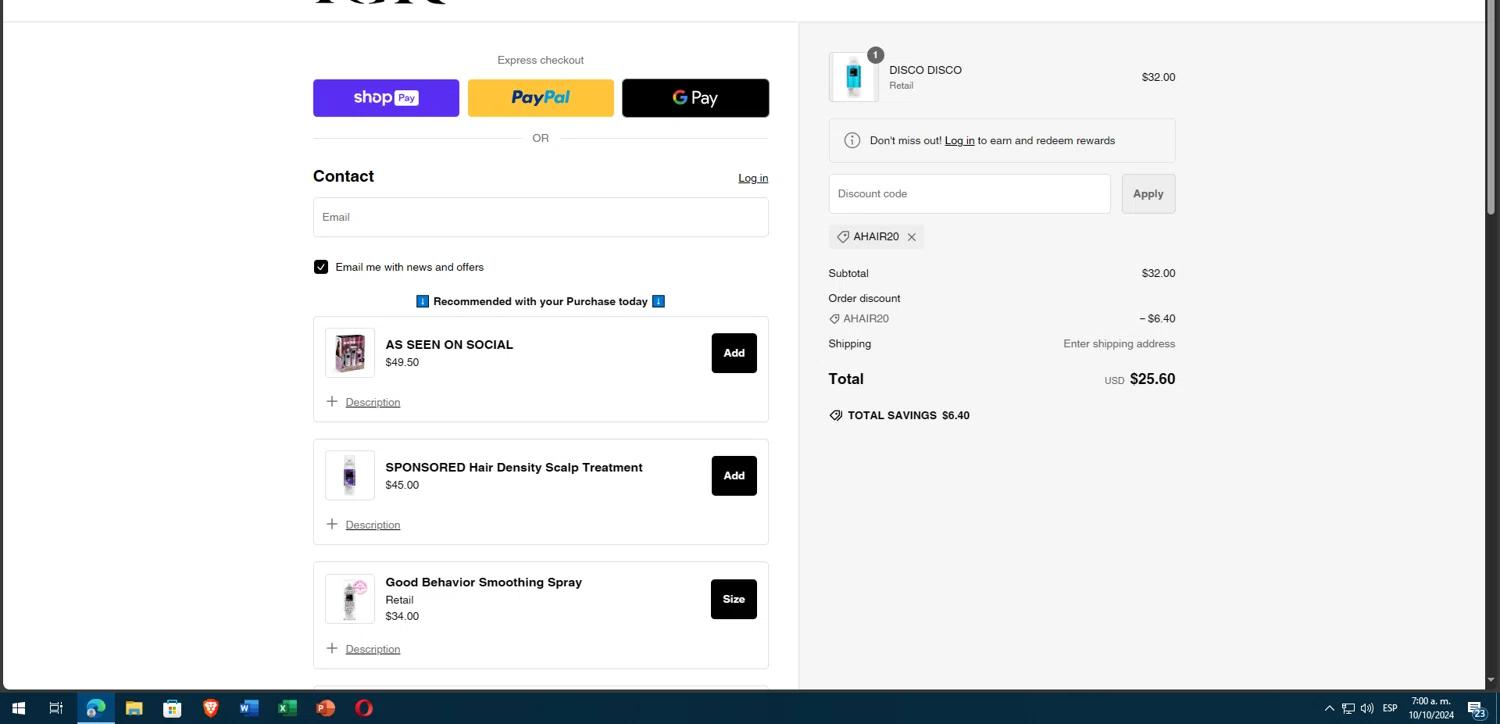Open Hair Density Scalp Treatment thumbnail
The width and height of the screenshot is (1500, 724).
350,476
